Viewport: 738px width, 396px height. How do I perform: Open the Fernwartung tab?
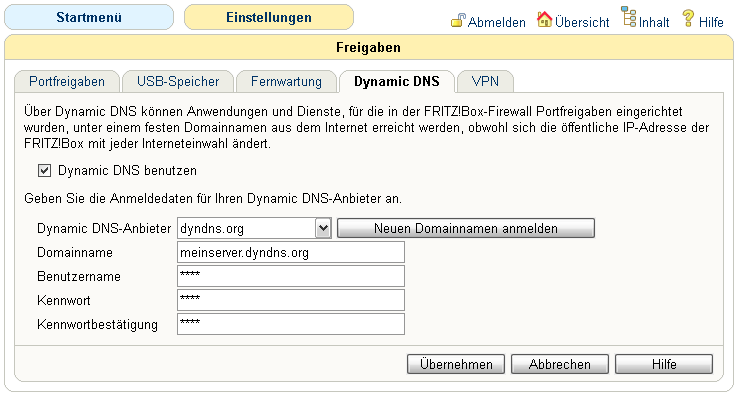pos(286,81)
